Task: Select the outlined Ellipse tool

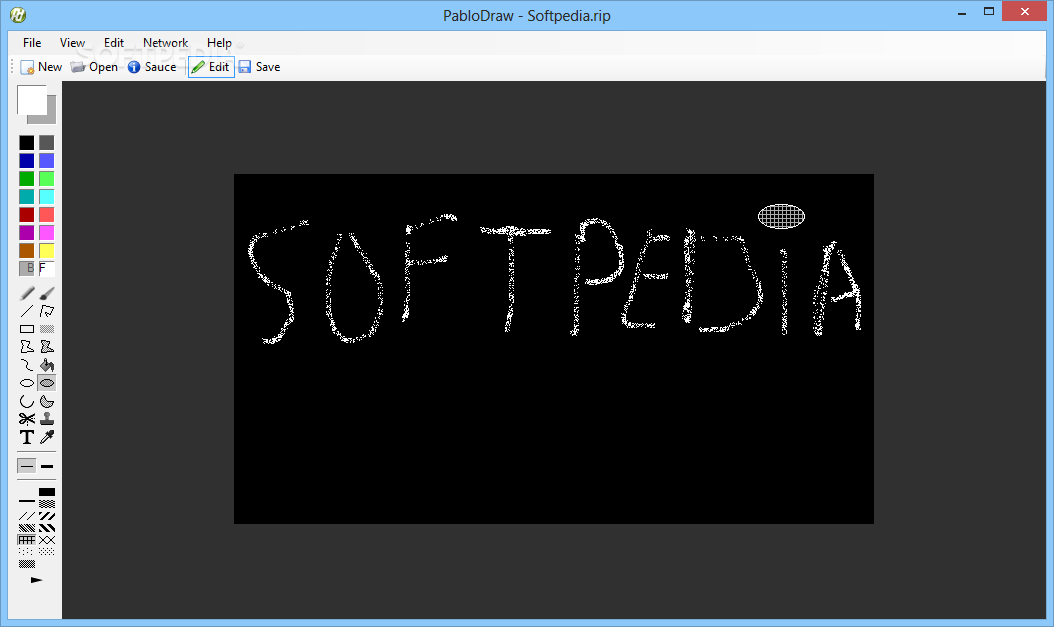Action: click(27, 383)
